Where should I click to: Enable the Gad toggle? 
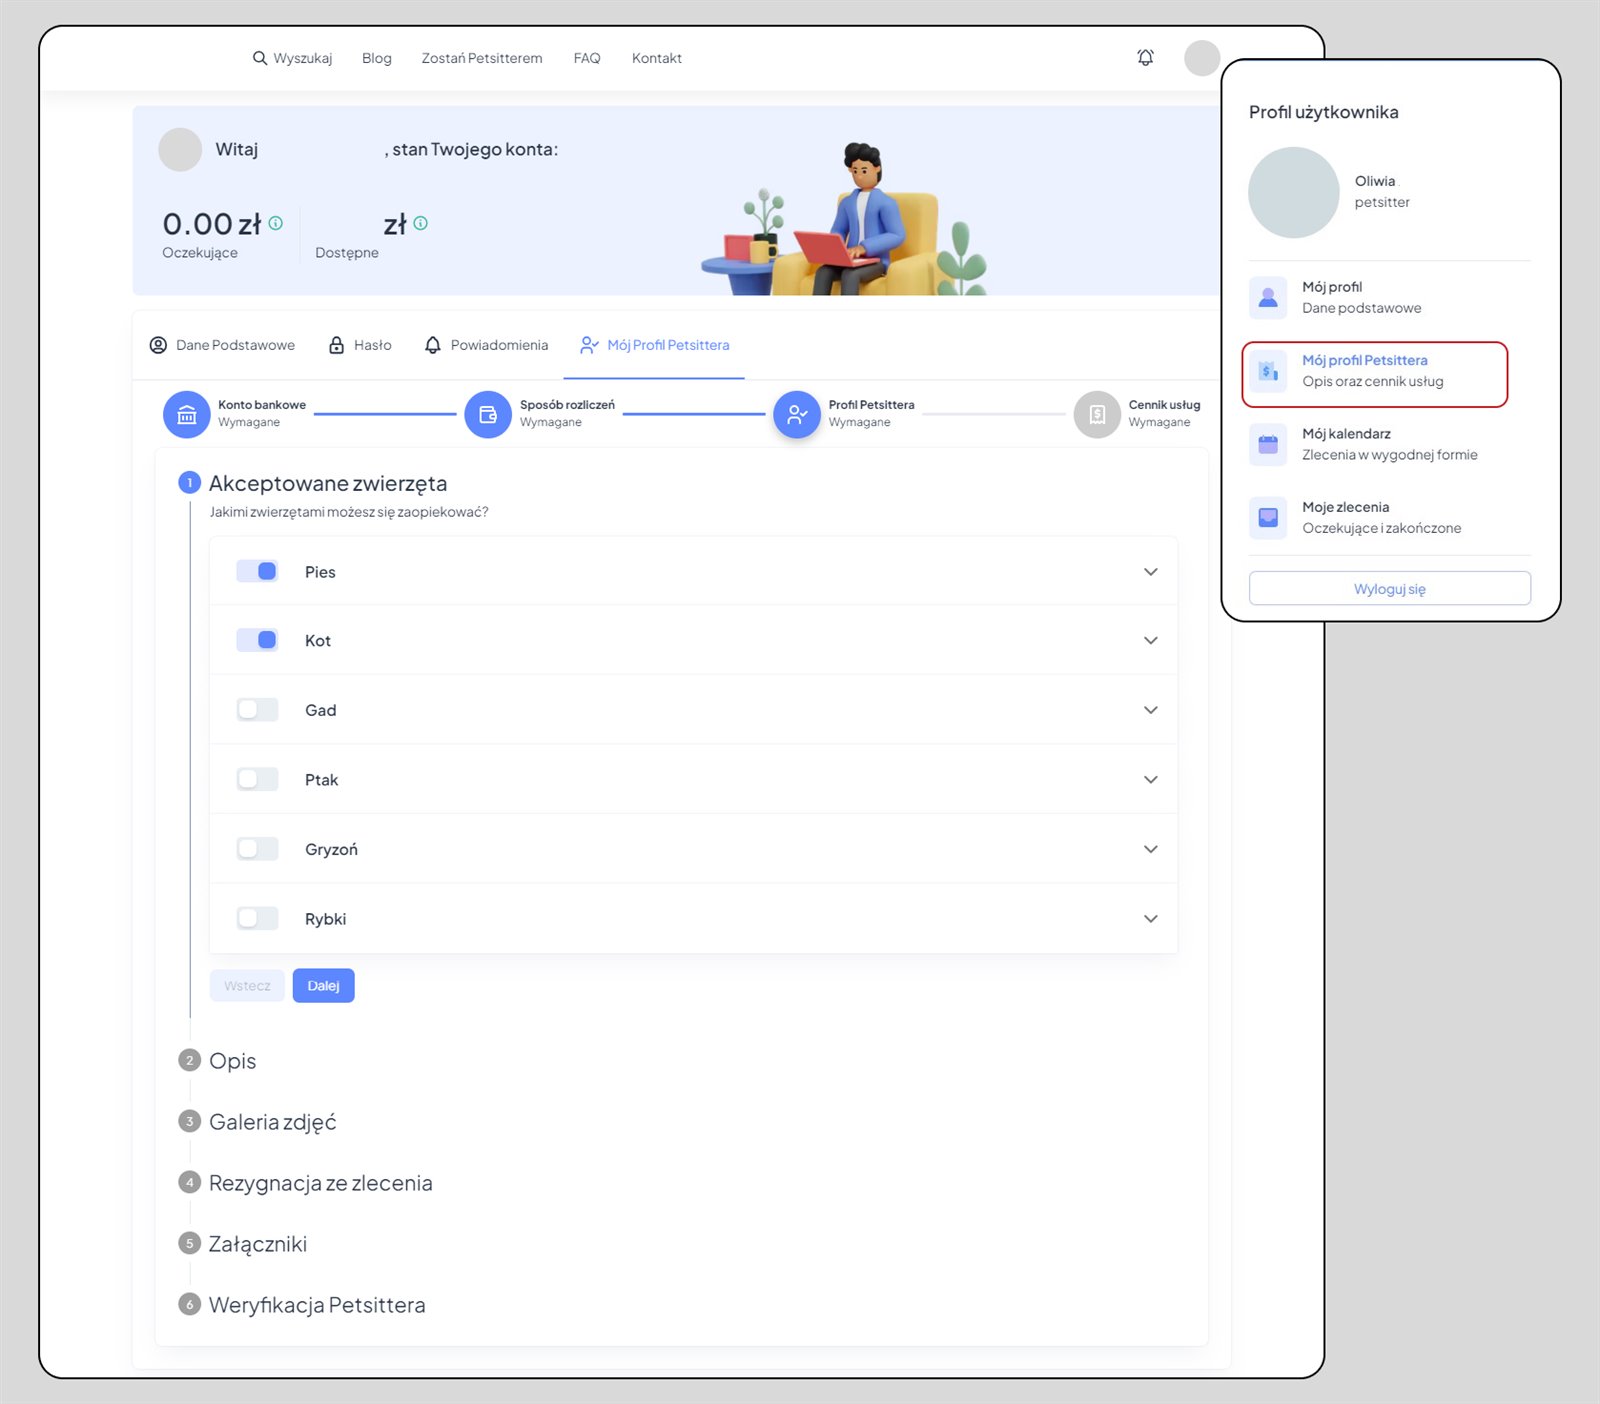point(257,710)
